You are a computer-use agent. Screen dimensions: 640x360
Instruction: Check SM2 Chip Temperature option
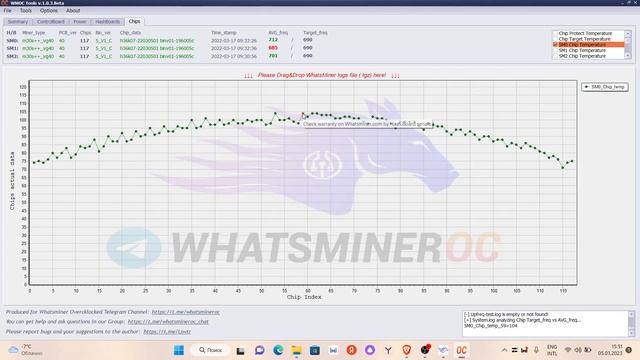coord(555,56)
